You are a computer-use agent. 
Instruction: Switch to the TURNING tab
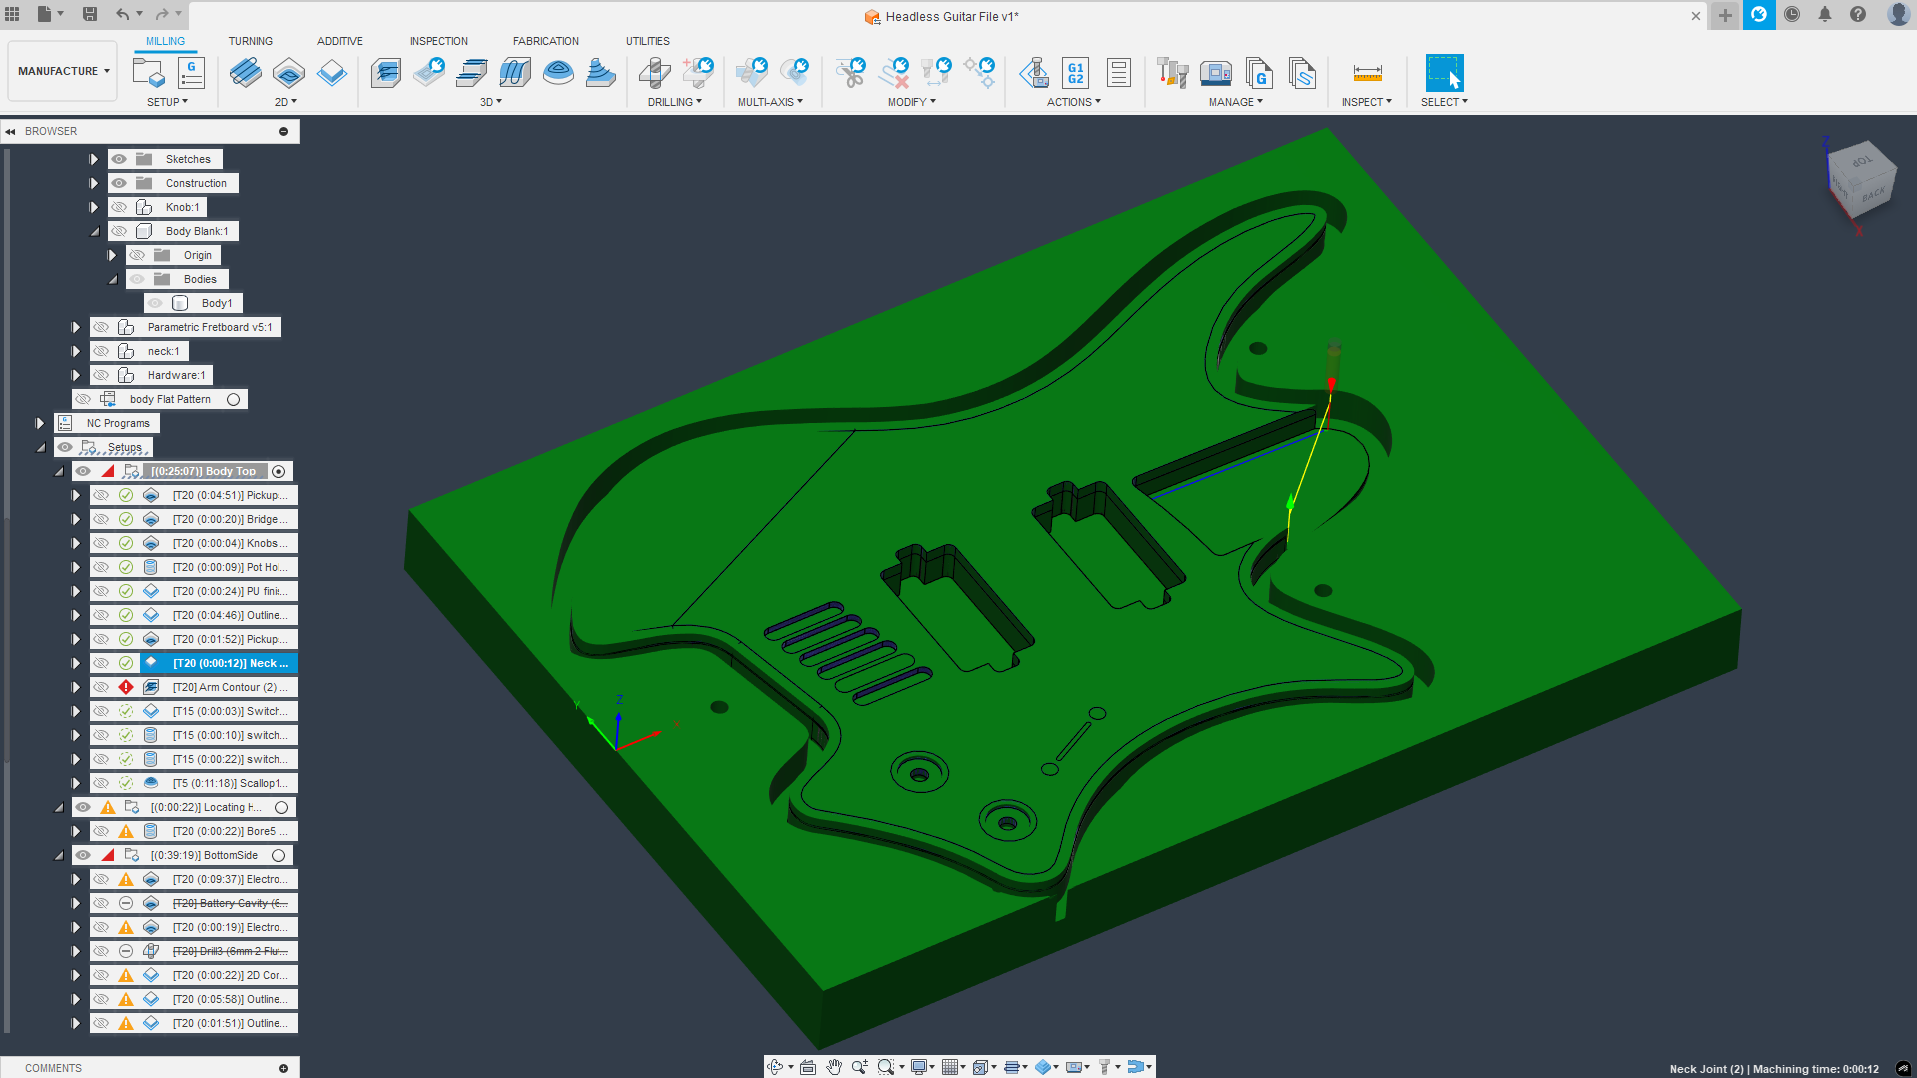point(250,41)
